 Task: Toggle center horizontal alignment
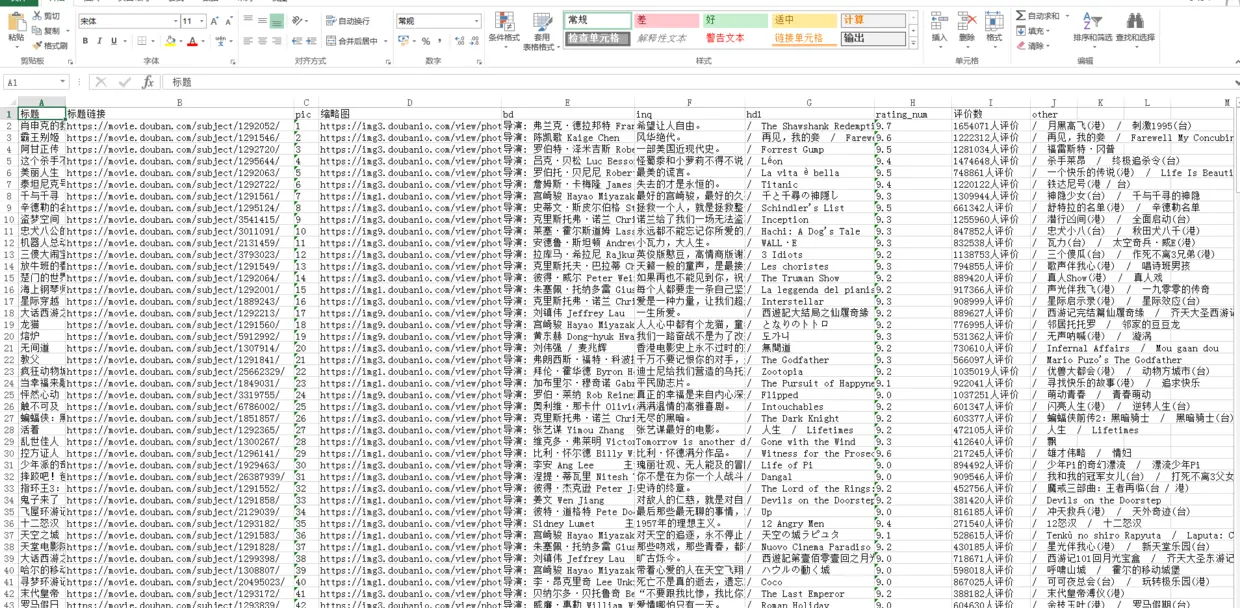pyautogui.click(x=262, y=41)
